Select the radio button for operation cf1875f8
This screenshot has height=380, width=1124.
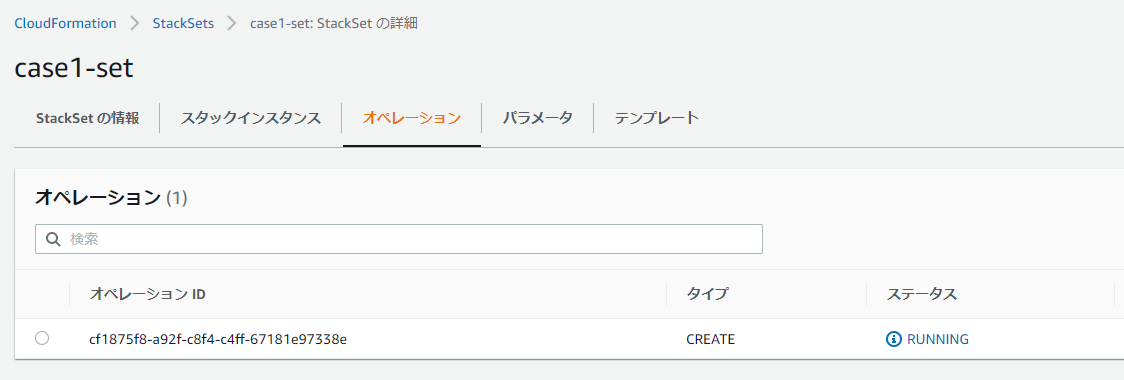(x=42, y=338)
